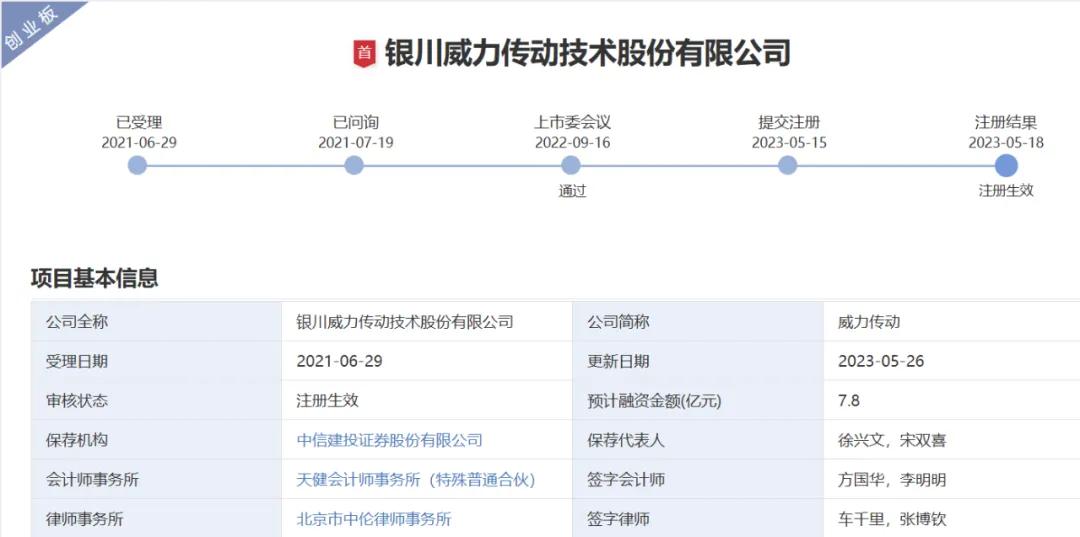Click the 2023-05-26 update date value

[x=881, y=361]
